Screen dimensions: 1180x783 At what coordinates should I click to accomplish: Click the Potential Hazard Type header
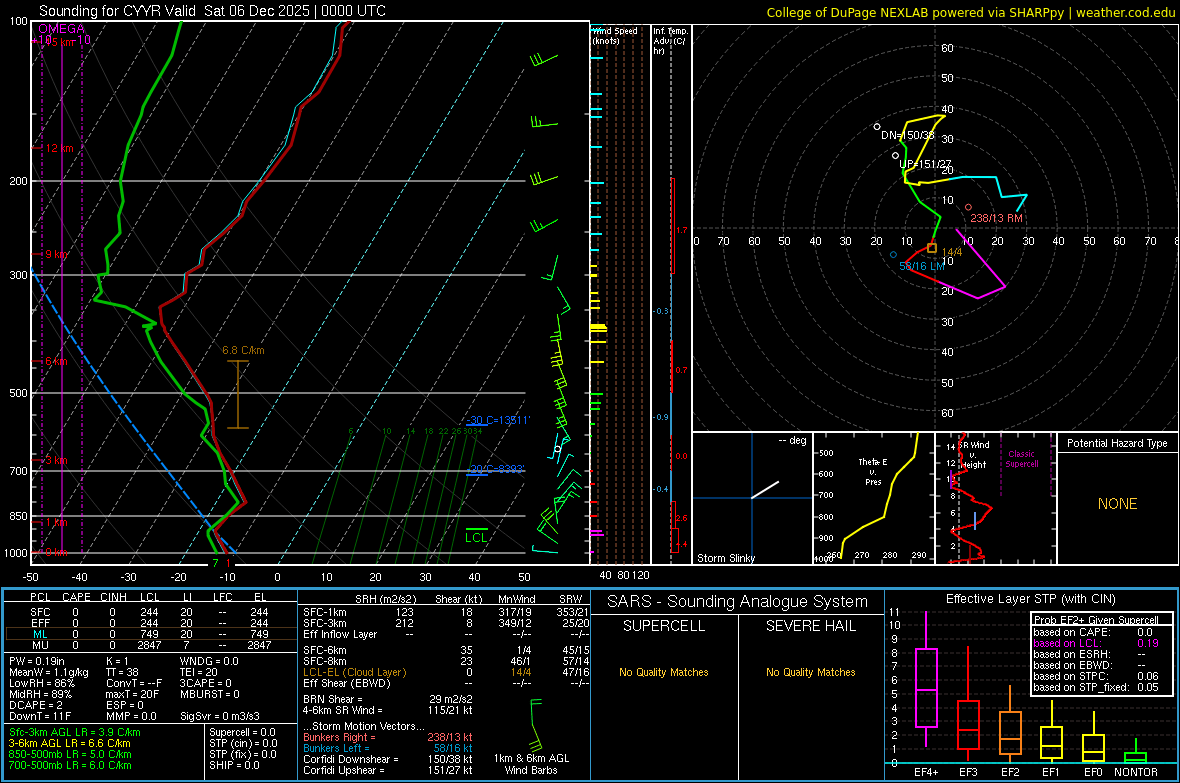[x=1117, y=443]
